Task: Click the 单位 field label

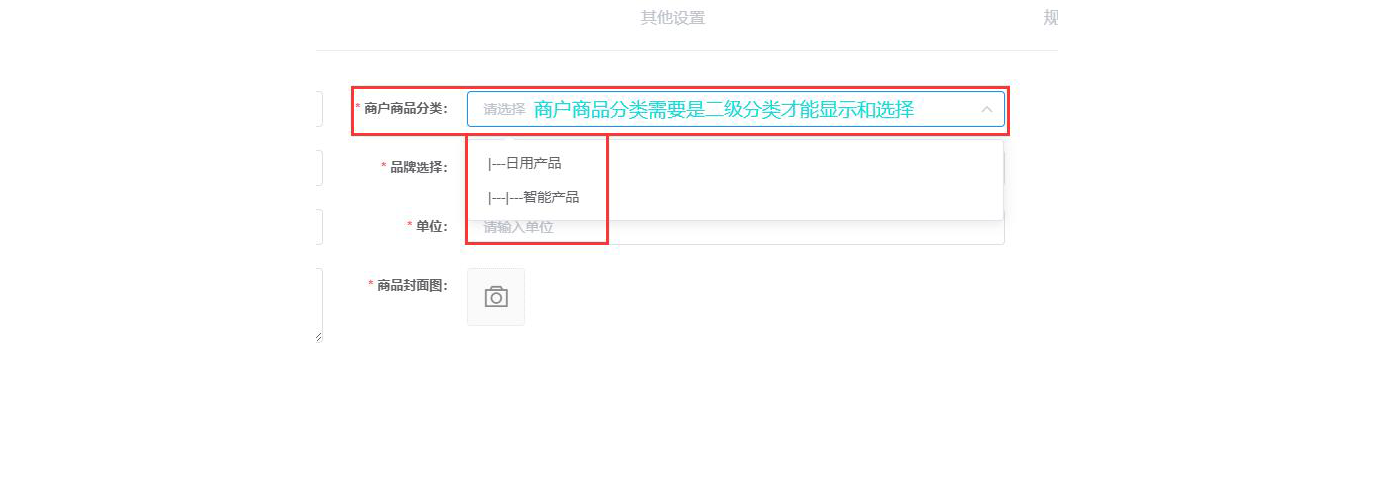Action: 430,226
